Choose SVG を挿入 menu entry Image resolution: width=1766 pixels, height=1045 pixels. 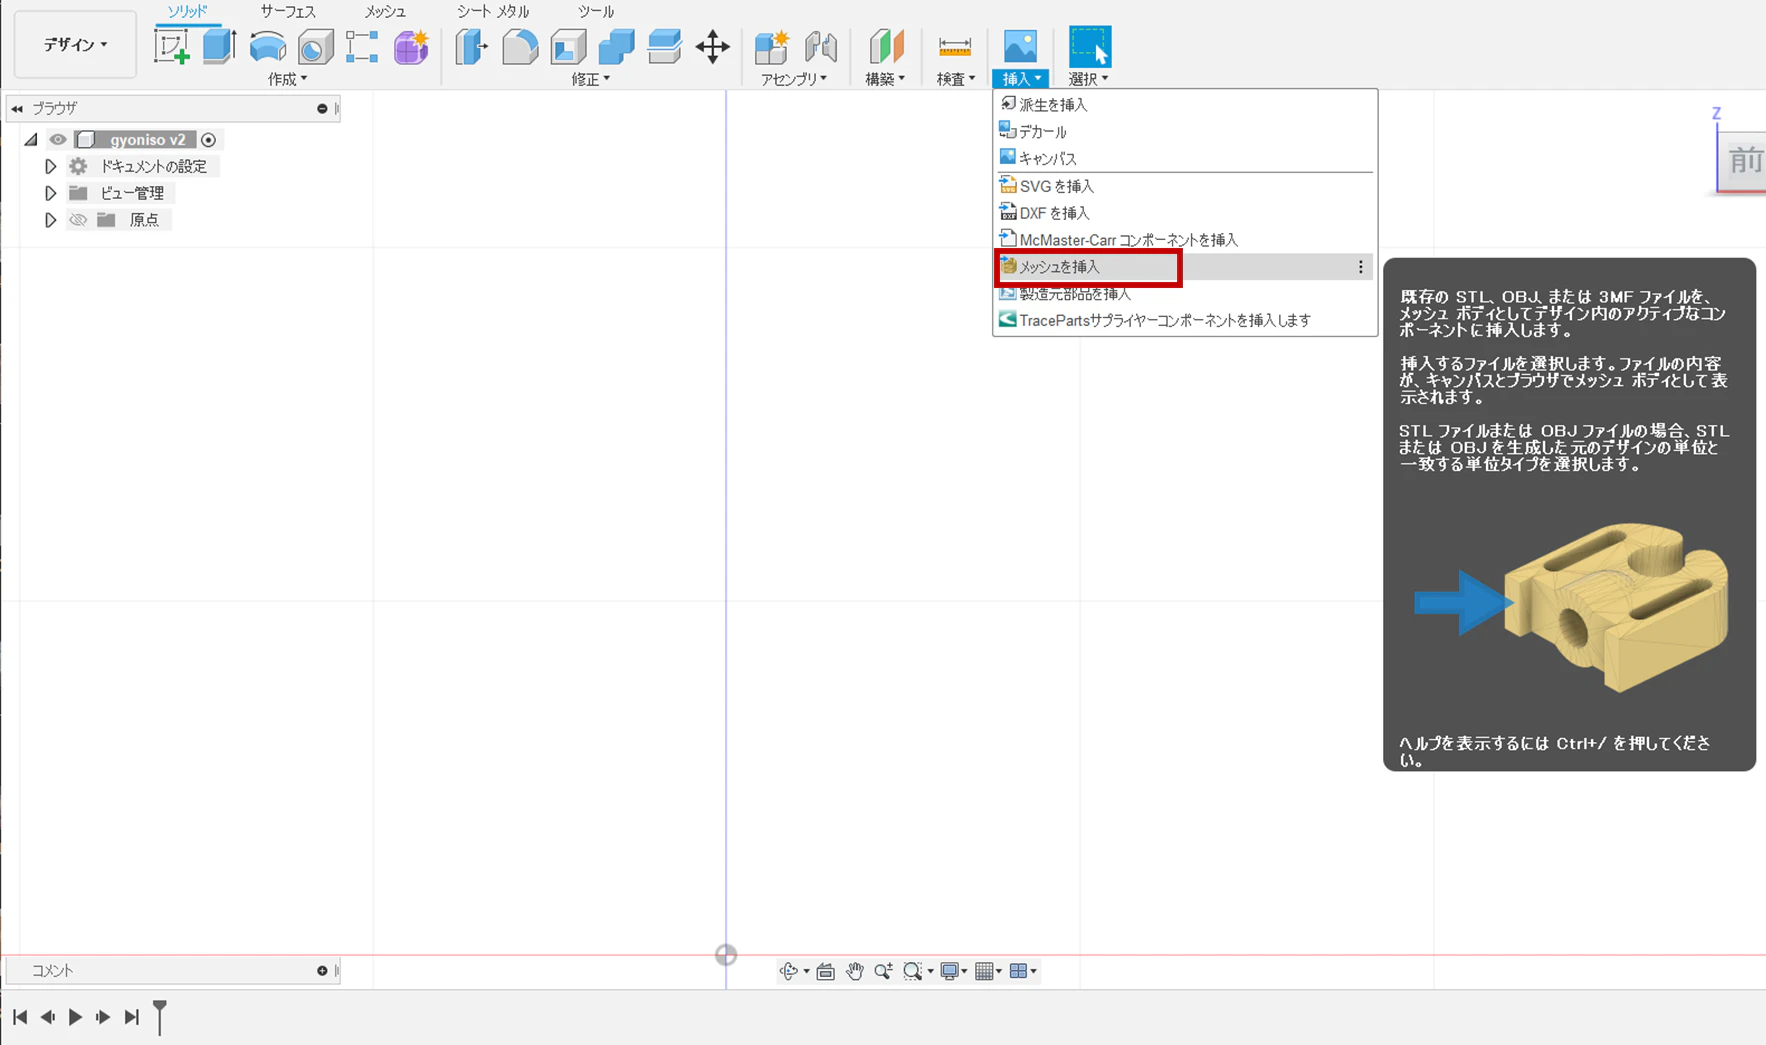tap(1185, 186)
